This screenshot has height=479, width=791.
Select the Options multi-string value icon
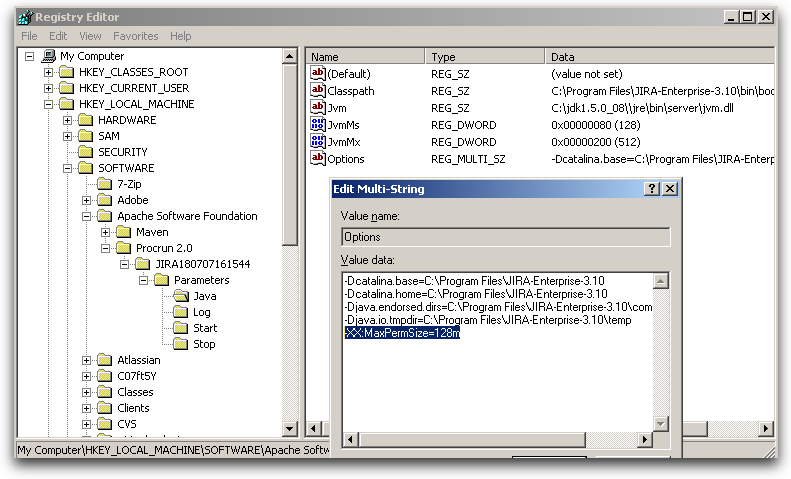(318, 158)
